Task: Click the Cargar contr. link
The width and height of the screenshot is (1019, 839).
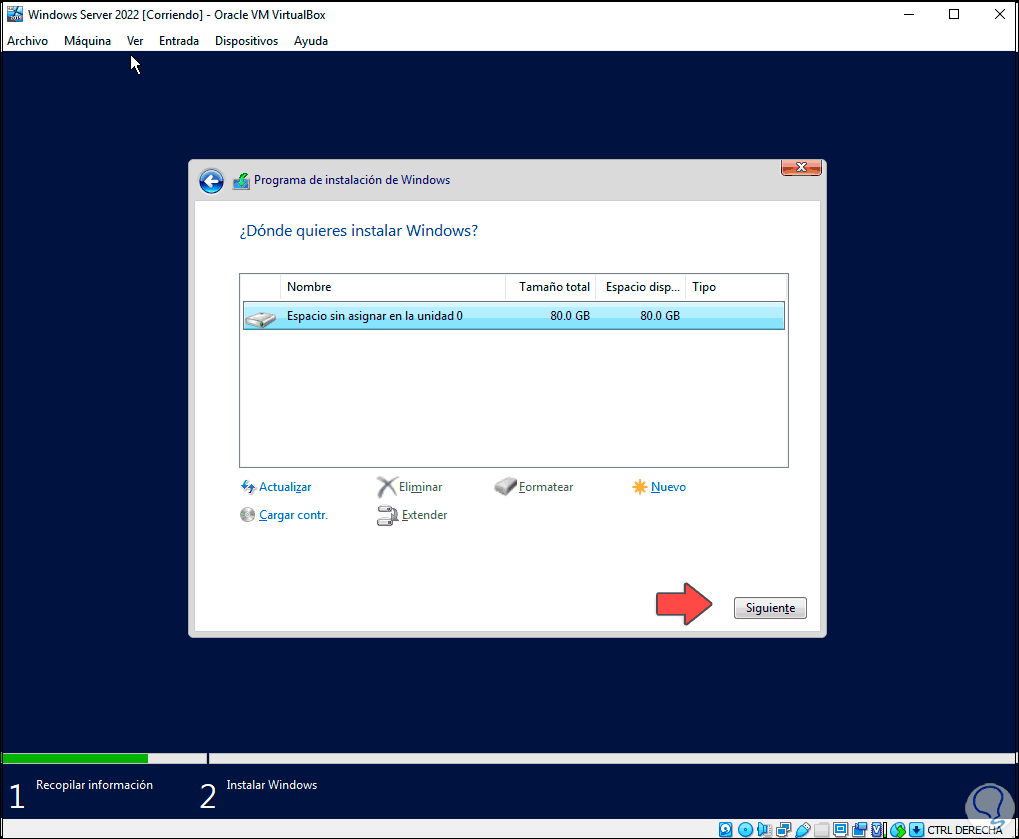Action: click(x=293, y=515)
